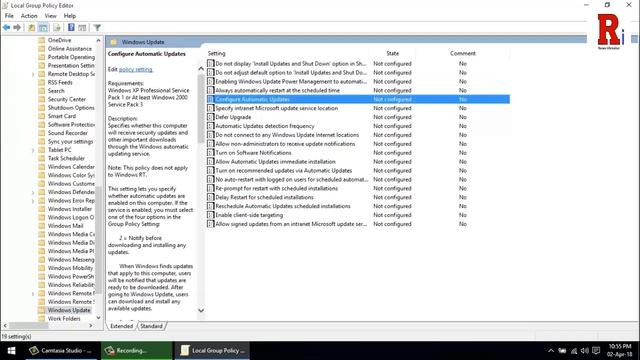Open the Help toolbar icon
The height and width of the screenshot is (360, 640).
coord(71,27)
